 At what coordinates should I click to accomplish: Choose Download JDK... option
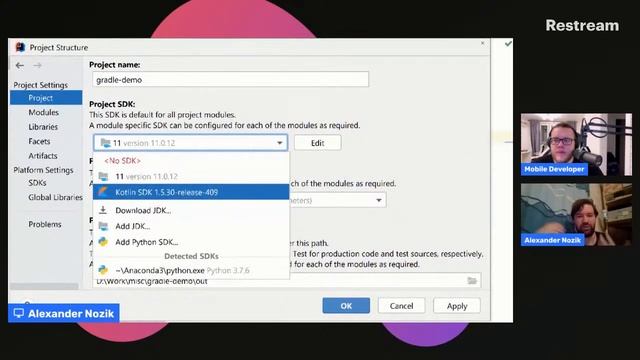[191, 211]
